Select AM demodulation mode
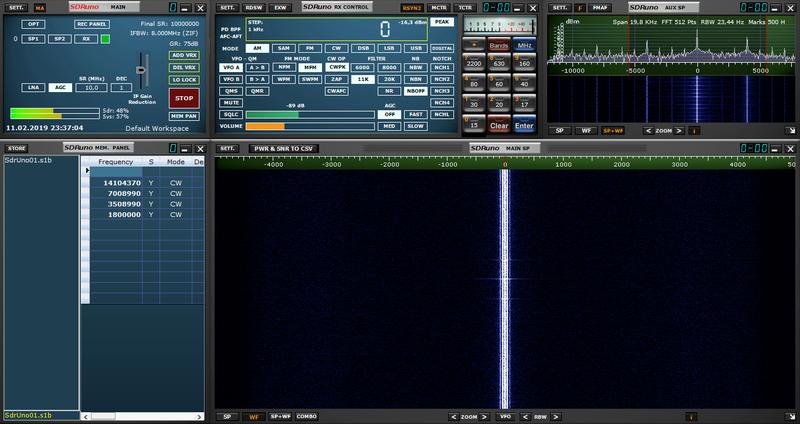 pos(257,48)
